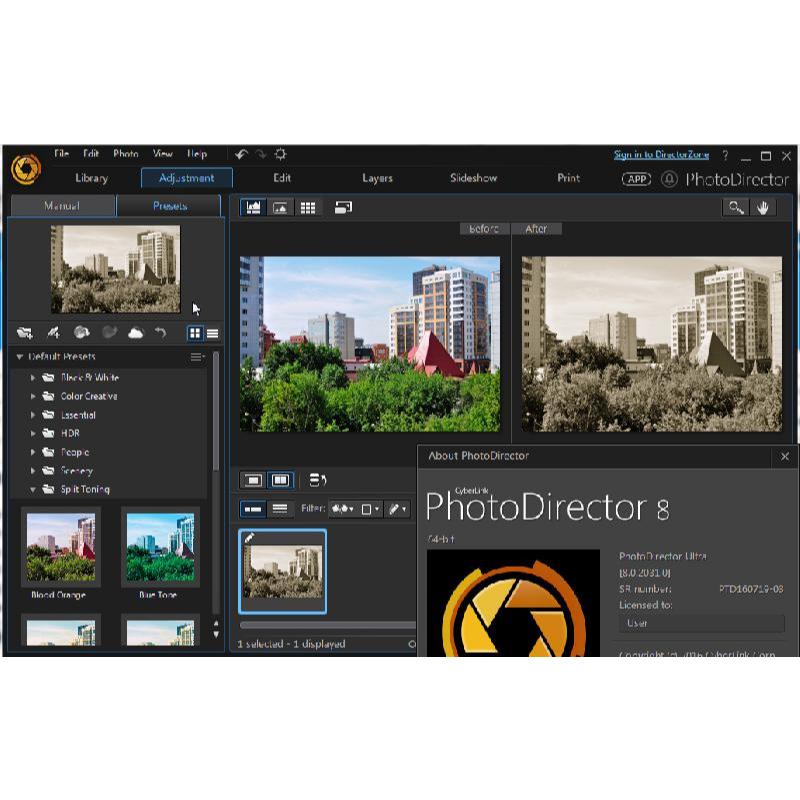Select the Viewer & Browser view icon
Screen dimensions: 800x800
[x=253, y=208]
